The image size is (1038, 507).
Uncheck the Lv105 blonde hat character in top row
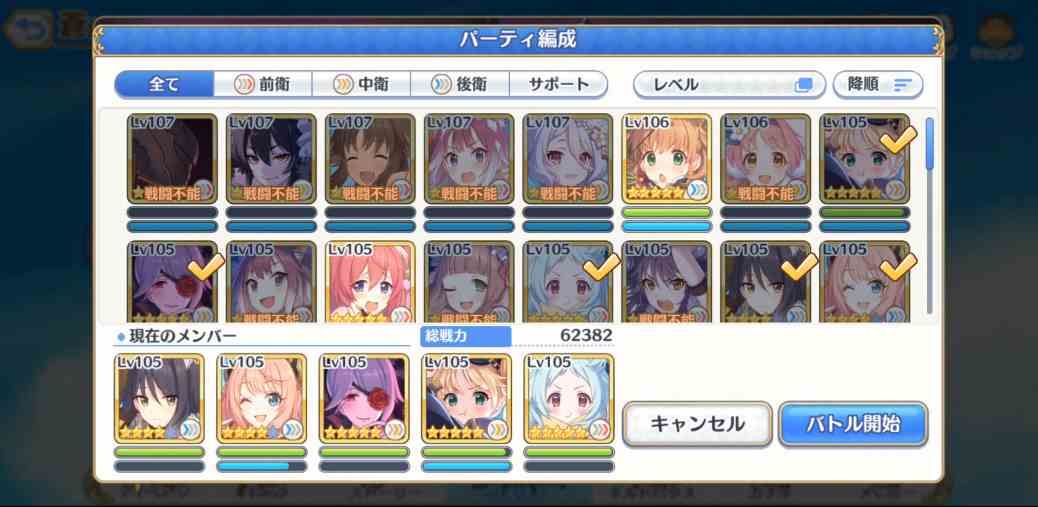click(x=864, y=159)
